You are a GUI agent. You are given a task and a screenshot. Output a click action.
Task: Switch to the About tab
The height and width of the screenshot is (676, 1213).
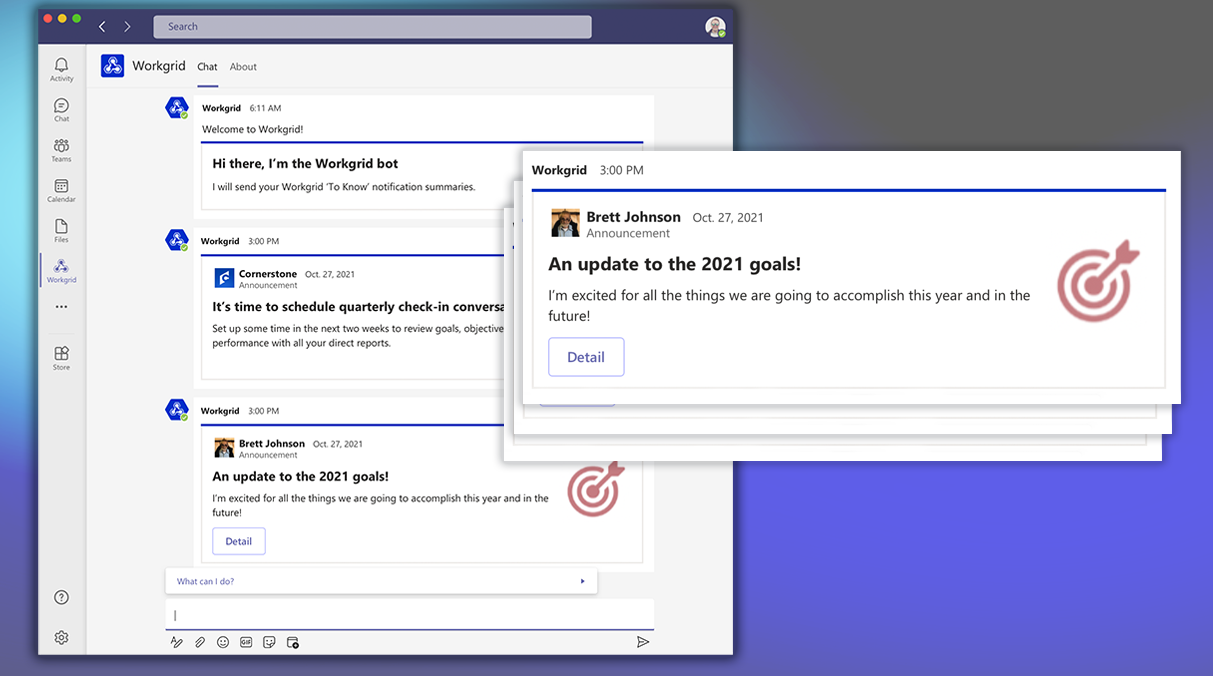coord(243,67)
